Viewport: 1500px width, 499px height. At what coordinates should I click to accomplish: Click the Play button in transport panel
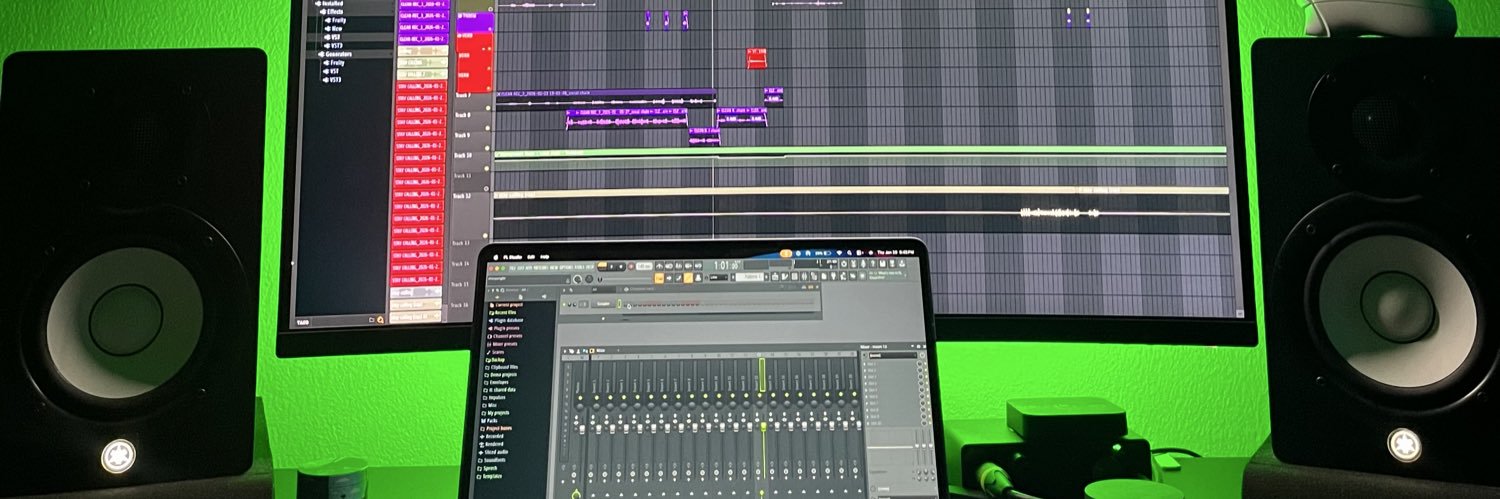pos(611,267)
